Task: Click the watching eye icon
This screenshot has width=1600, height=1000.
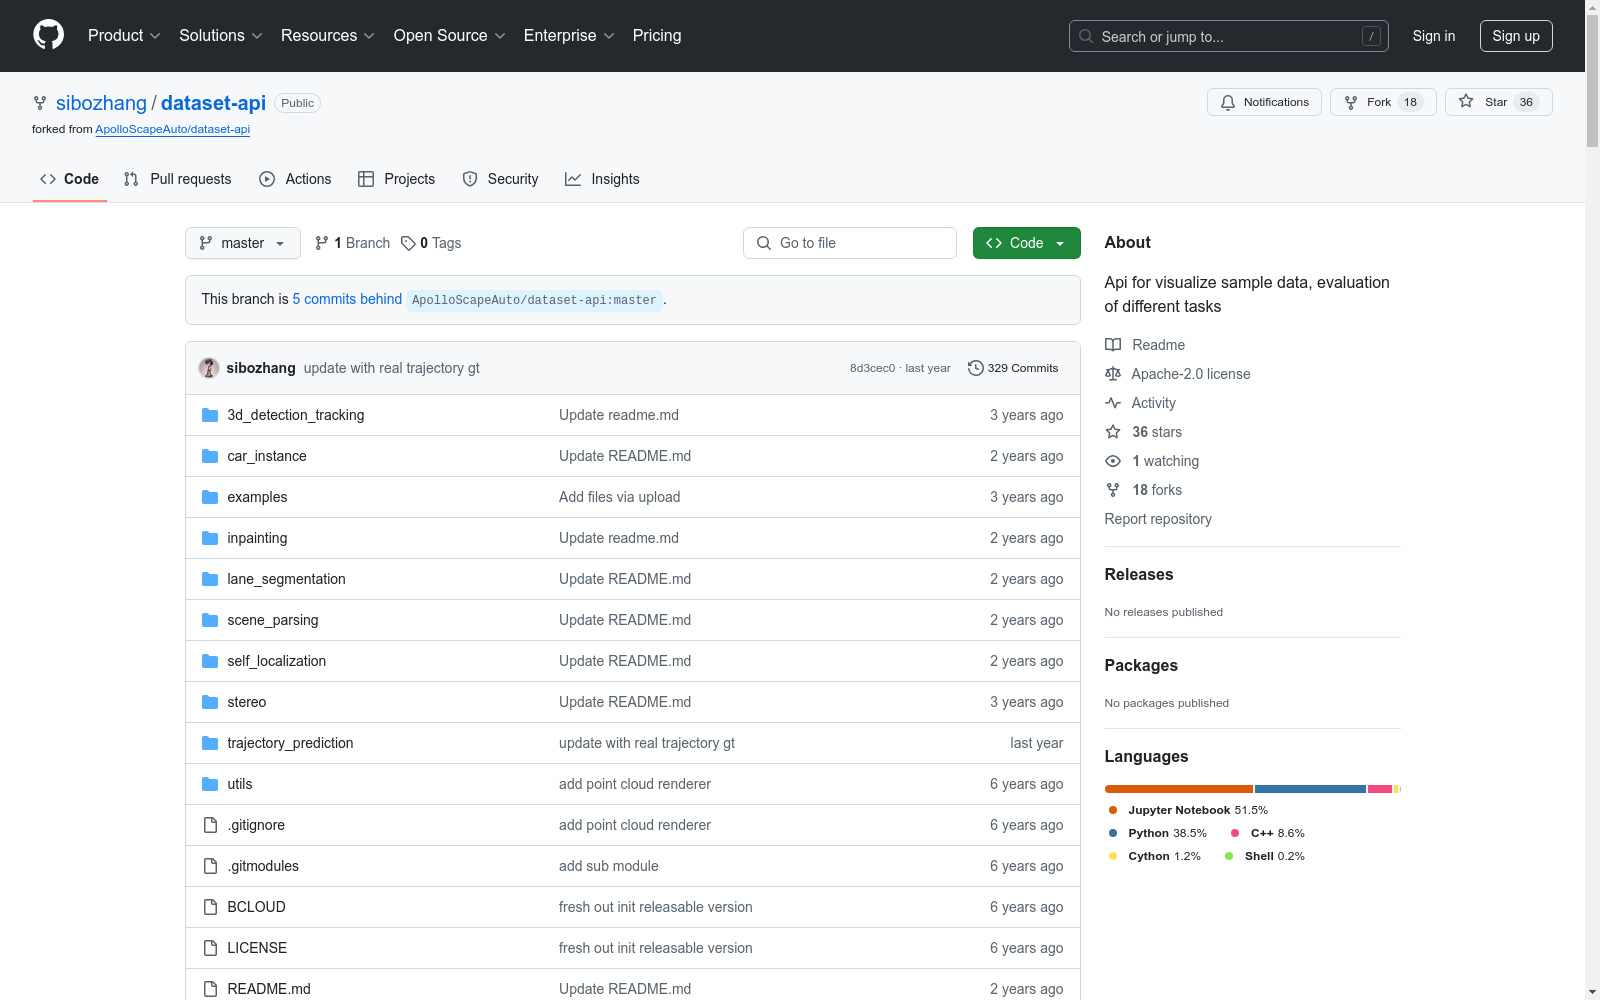Action: pyautogui.click(x=1113, y=461)
